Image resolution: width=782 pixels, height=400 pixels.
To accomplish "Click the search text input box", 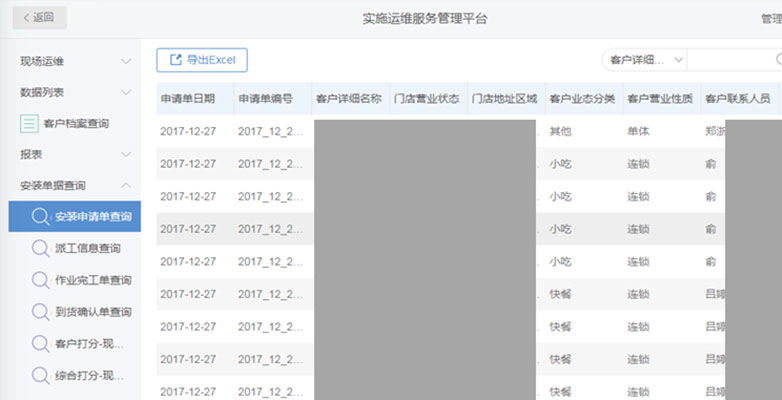I will [735, 60].
